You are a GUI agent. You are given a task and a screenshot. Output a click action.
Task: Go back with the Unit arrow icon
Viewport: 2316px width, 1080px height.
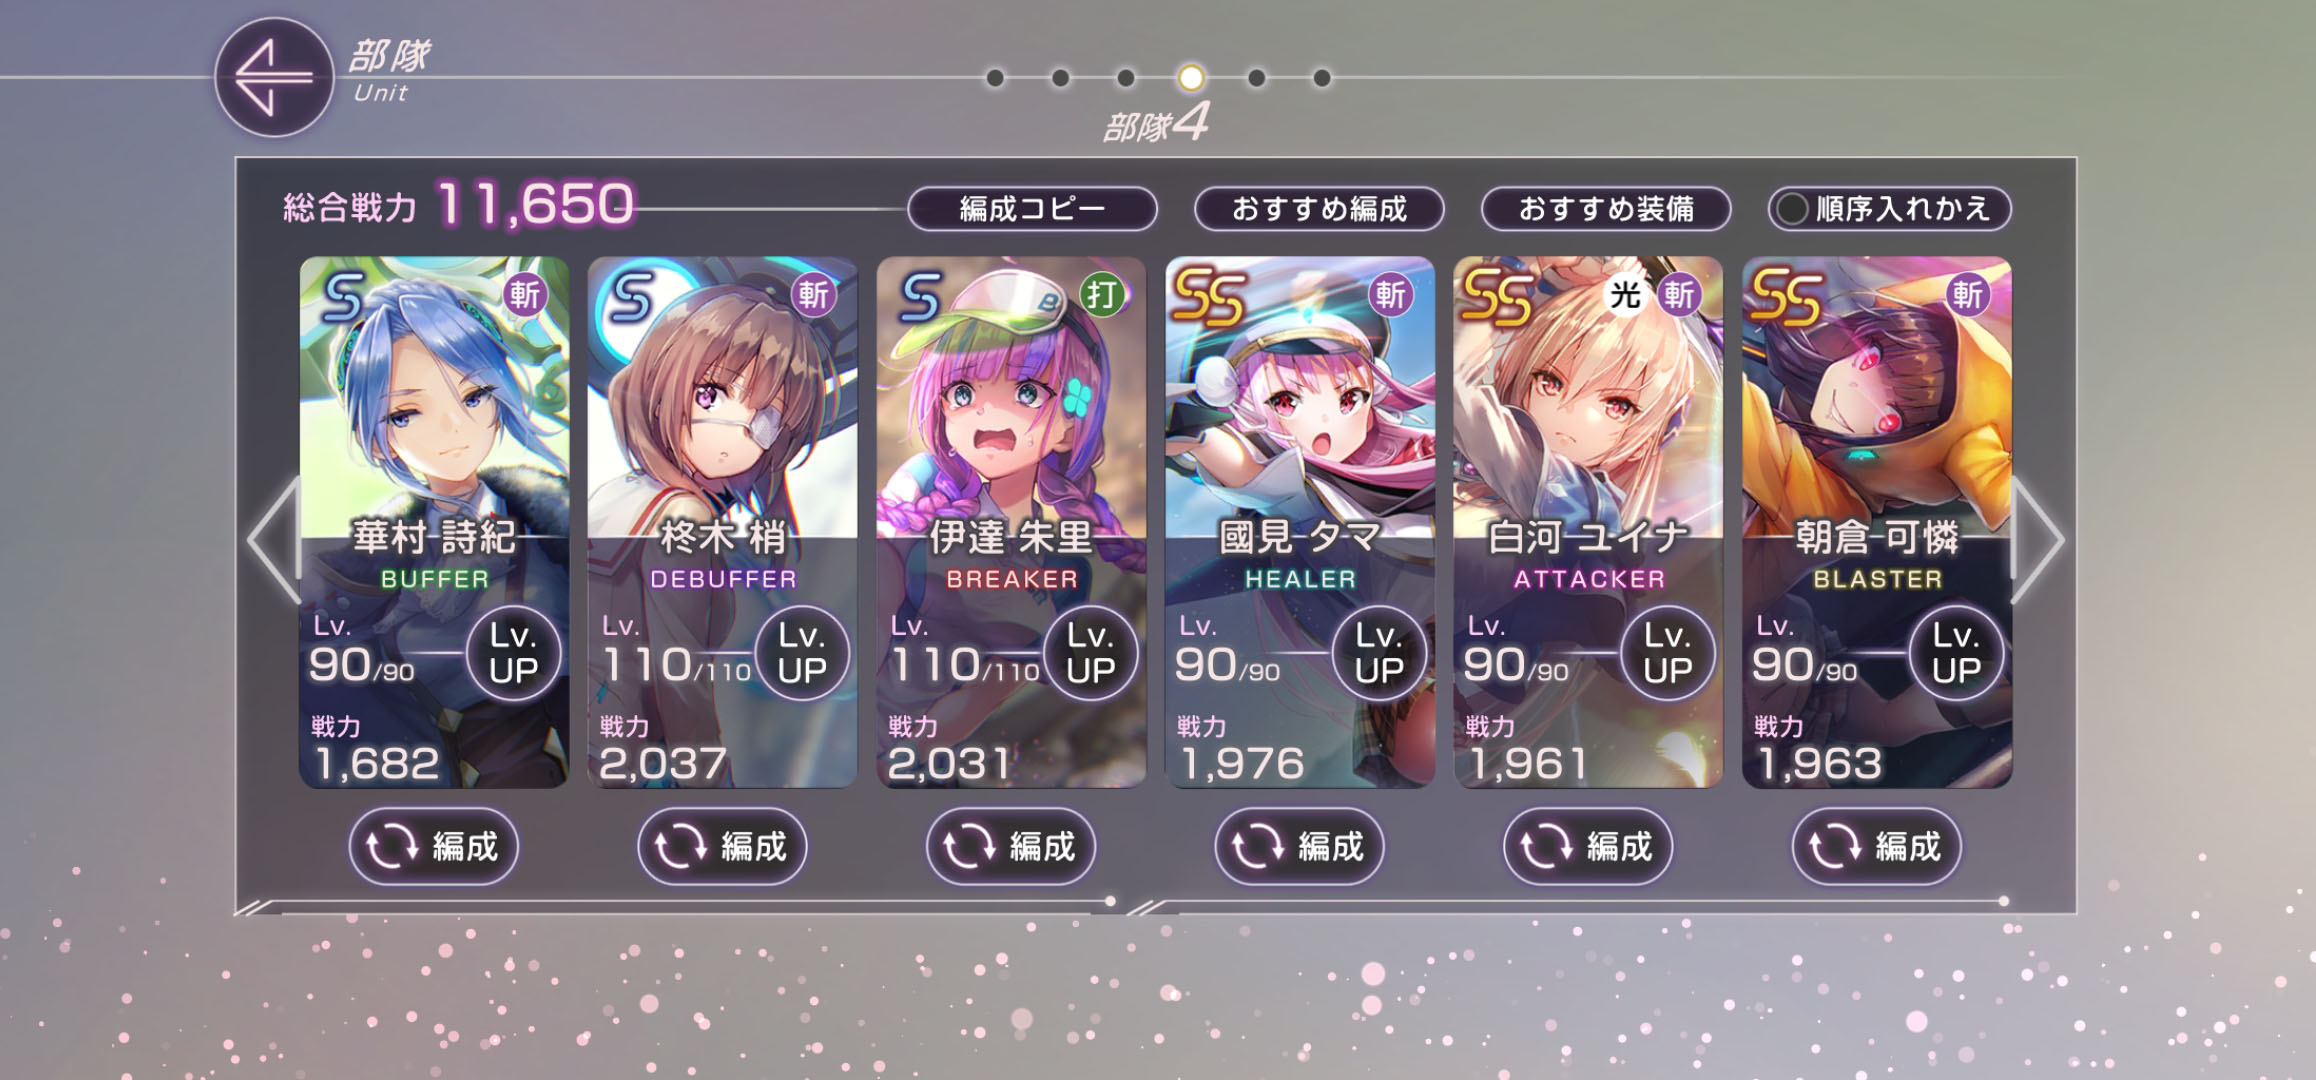coord(273,77)
